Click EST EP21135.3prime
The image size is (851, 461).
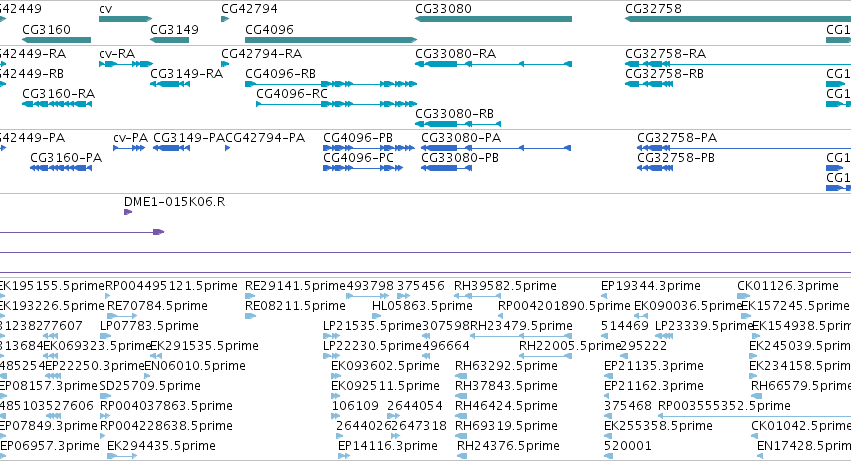(x=654, y=366)
